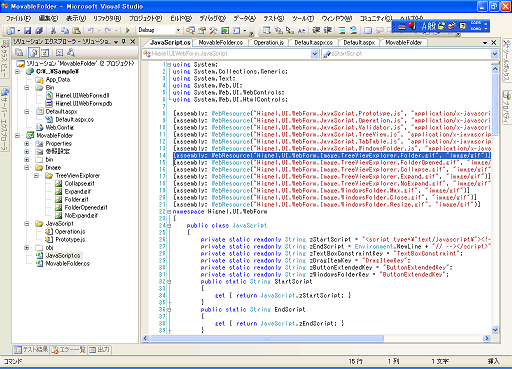Image resolution: width=512 pixels, height=369 pixels.
Task: Comment out selected lines icon
Action: tap(342, 30)
